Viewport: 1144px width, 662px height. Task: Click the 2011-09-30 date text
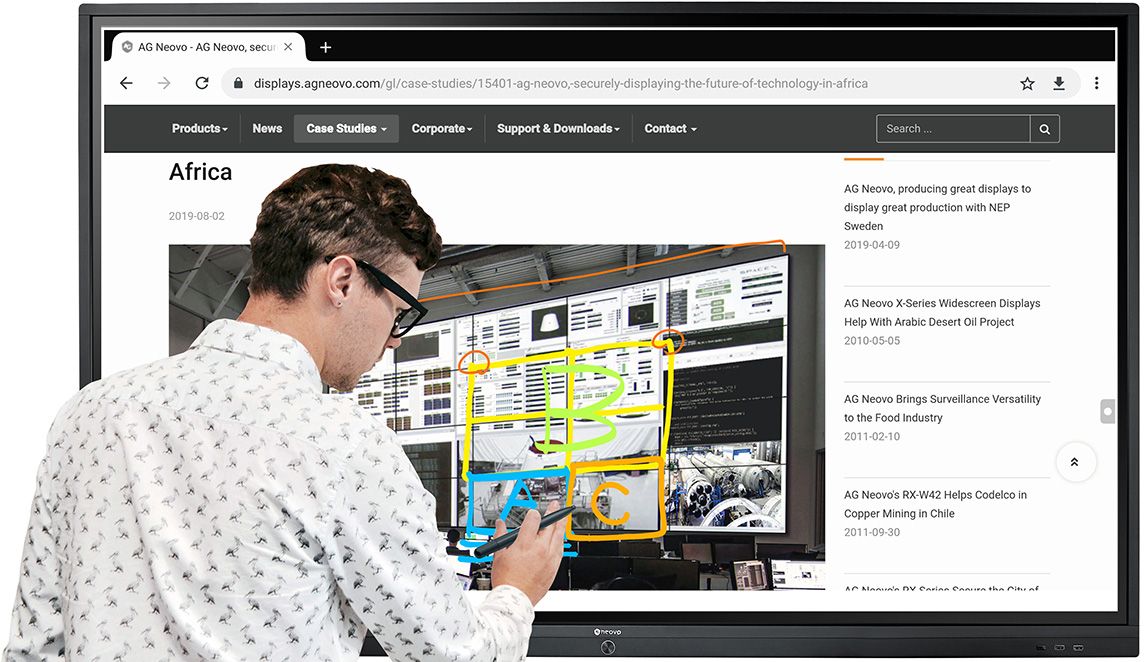pos(872,531)
